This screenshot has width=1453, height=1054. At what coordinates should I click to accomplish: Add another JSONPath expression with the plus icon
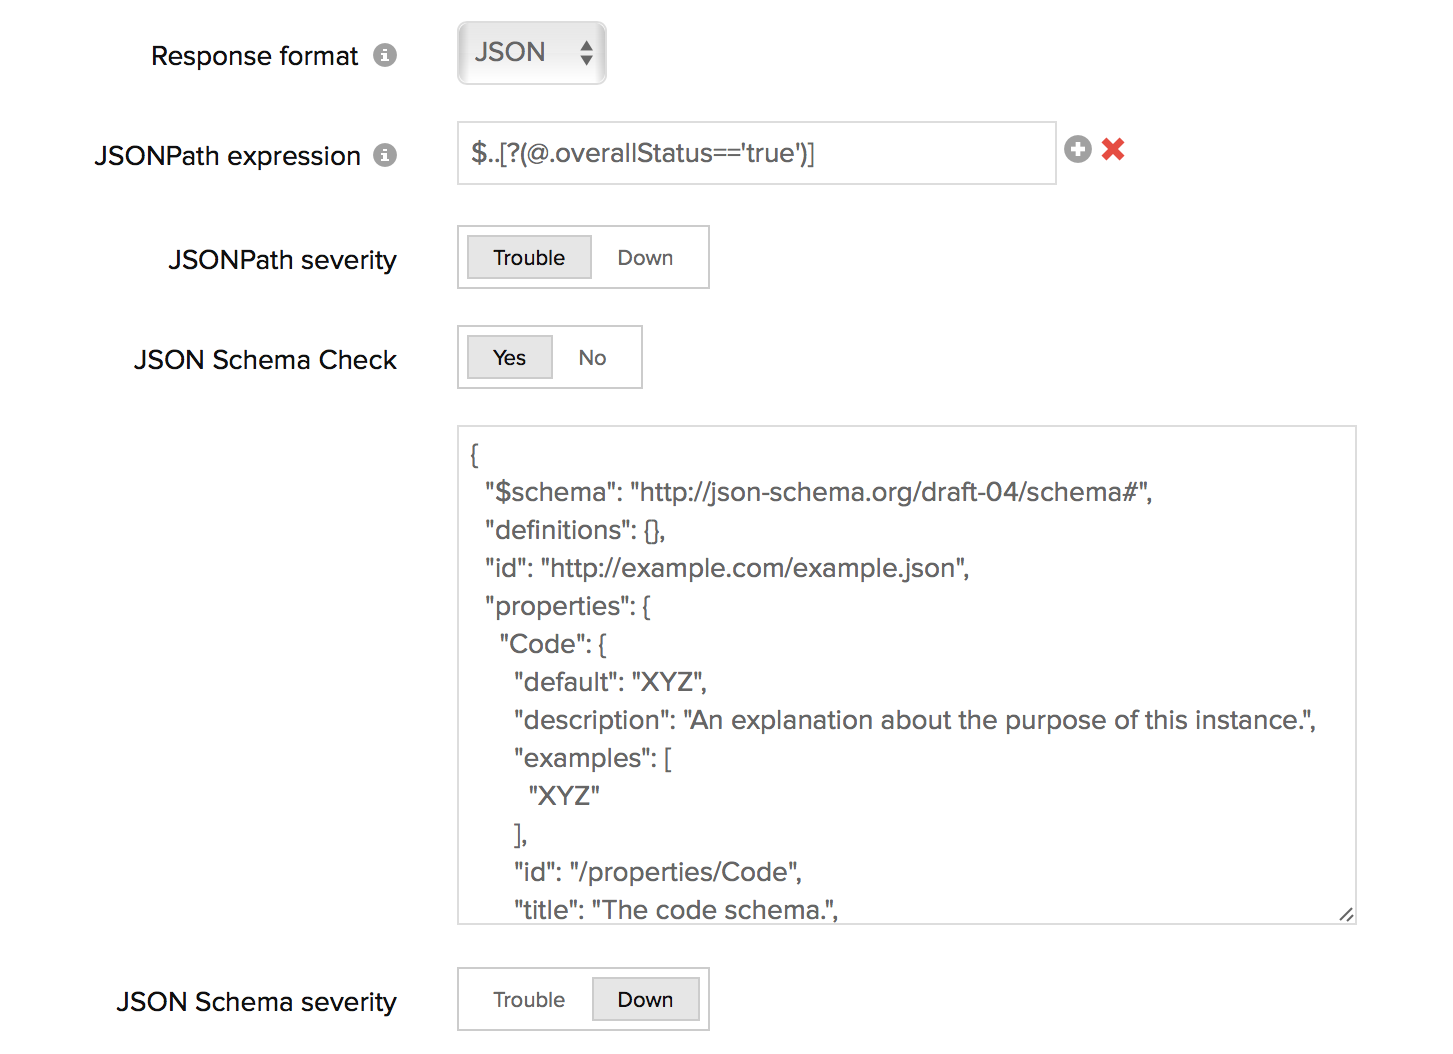[1077, 150]
